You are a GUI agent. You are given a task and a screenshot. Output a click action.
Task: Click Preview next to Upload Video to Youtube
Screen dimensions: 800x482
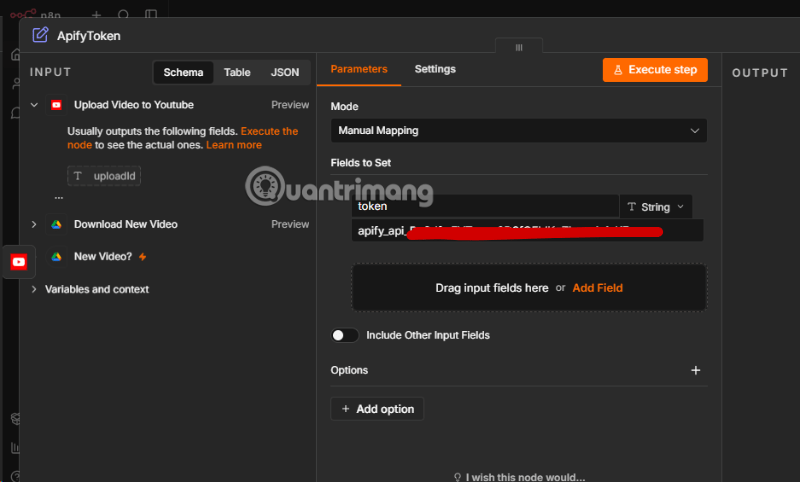point(290,105)
